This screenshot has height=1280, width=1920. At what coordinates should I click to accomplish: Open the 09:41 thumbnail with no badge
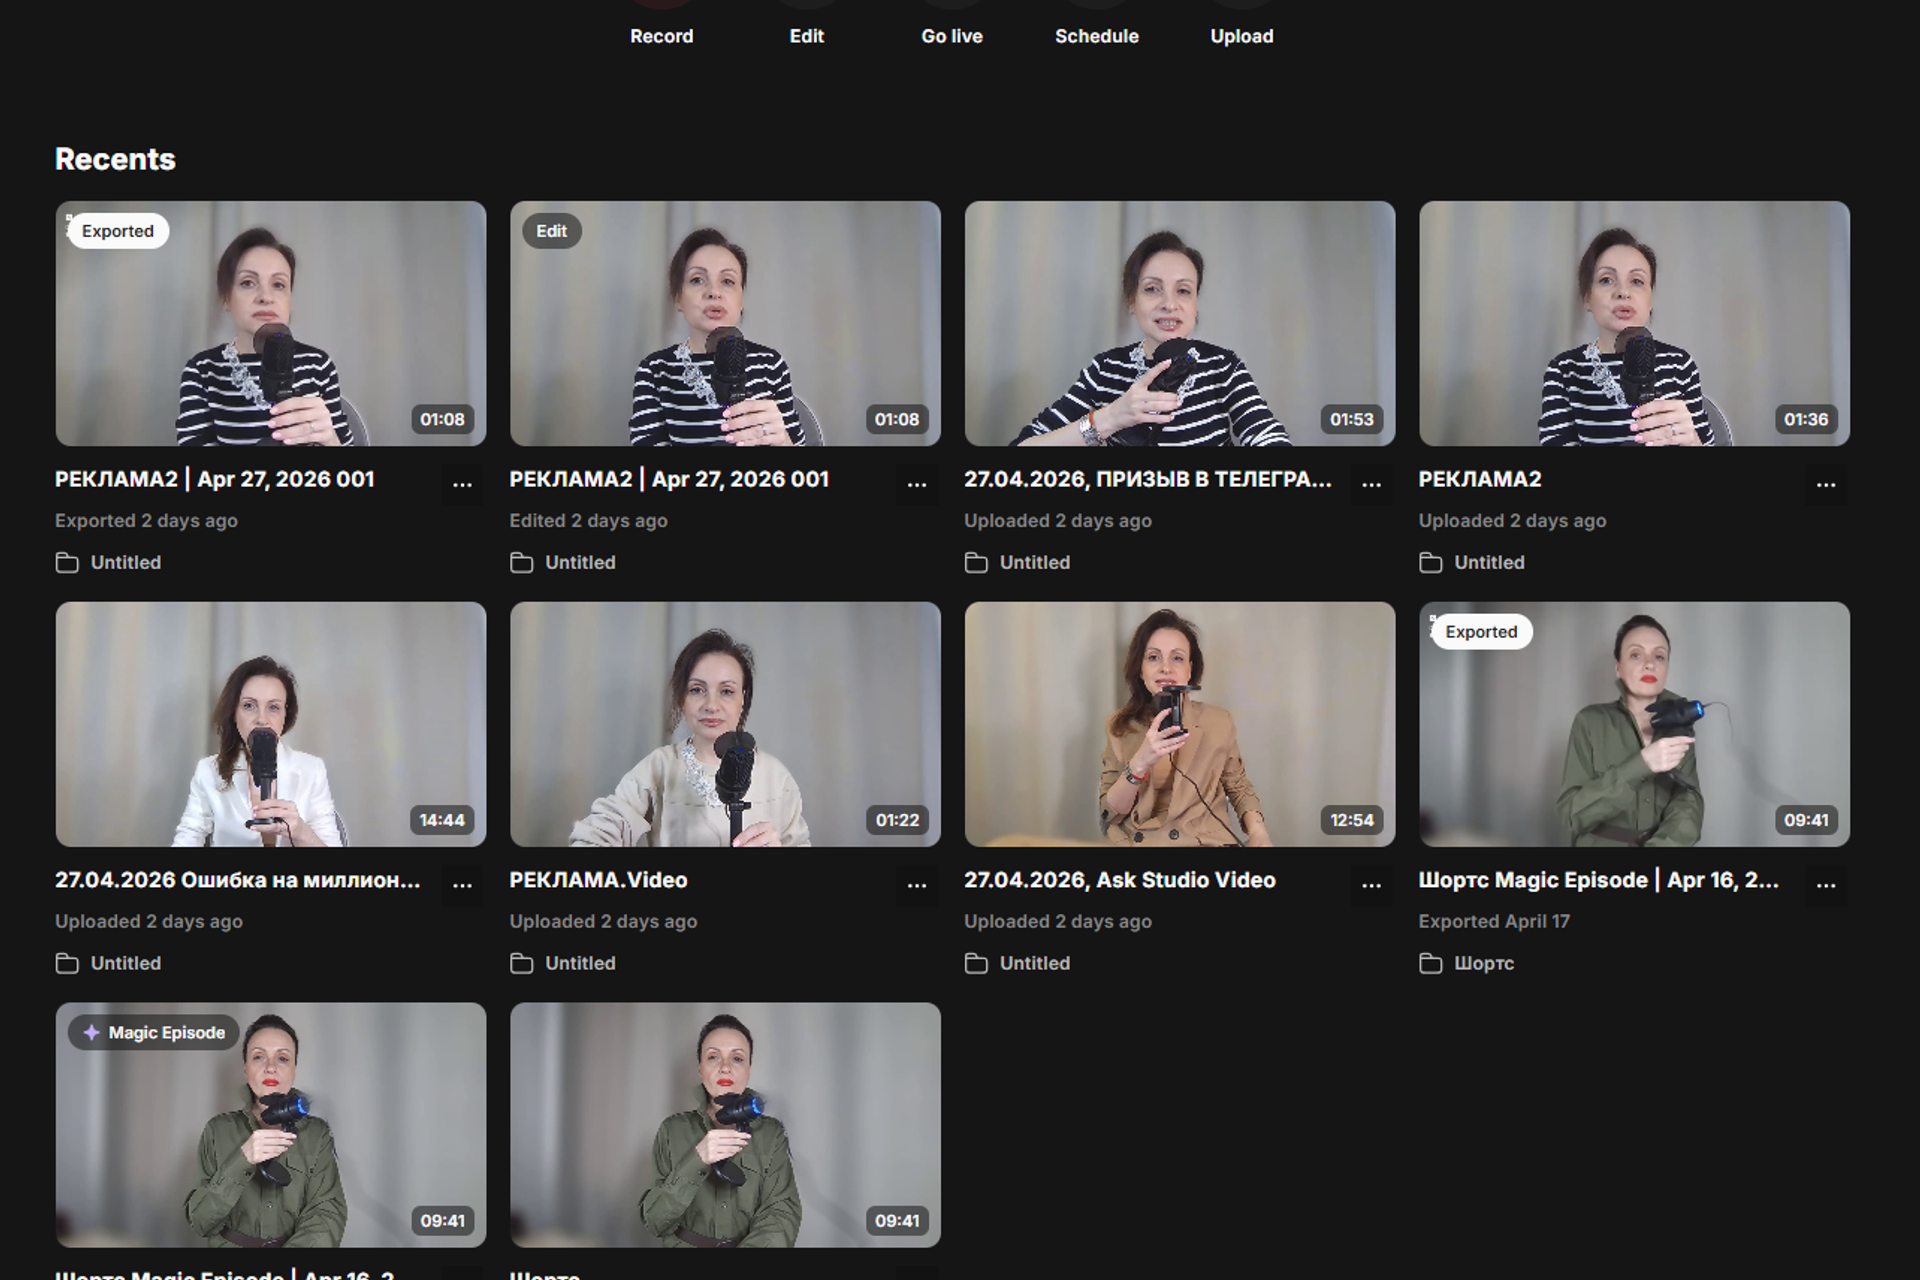[x=725, y=1125]
